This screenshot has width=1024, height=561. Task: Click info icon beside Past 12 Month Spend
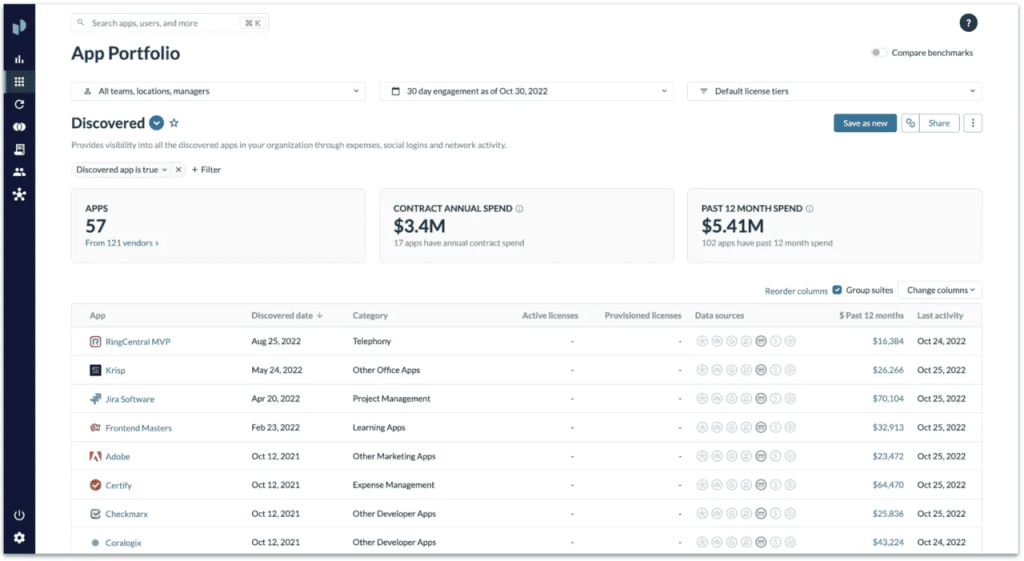(x=810, y=209)
